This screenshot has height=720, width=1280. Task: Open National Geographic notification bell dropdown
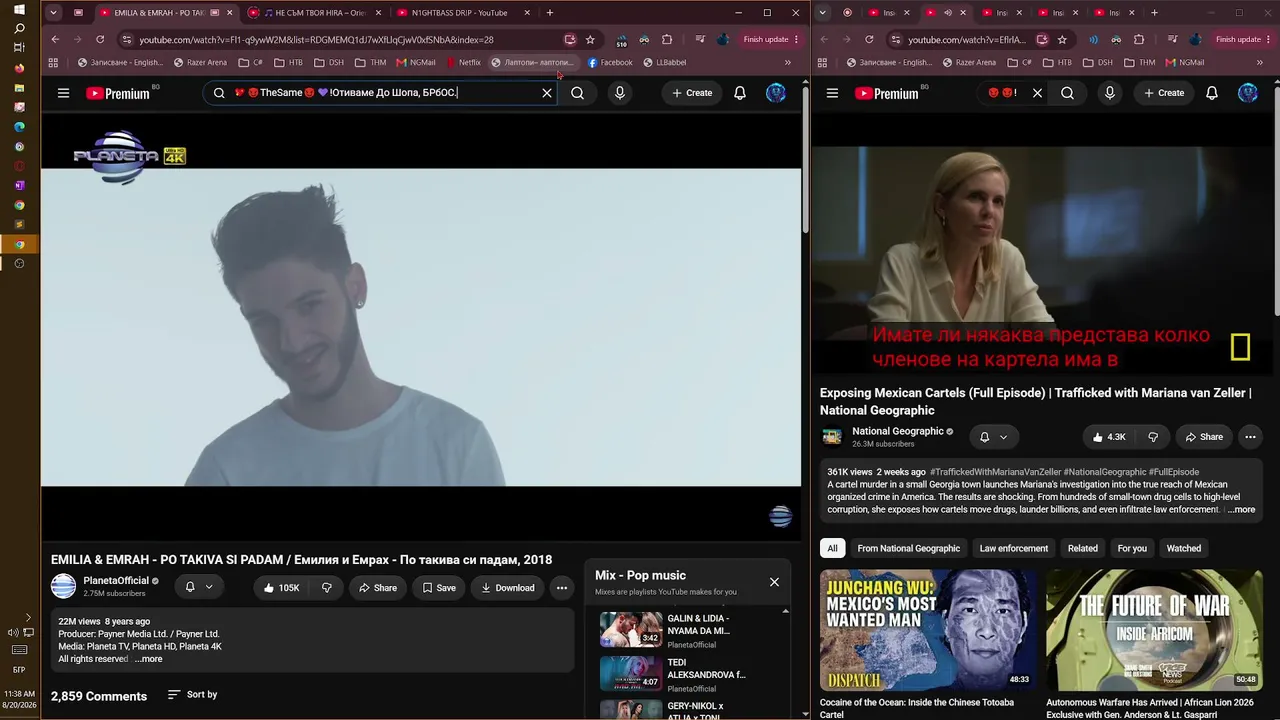pyautogui.click(x=993, y=437)
